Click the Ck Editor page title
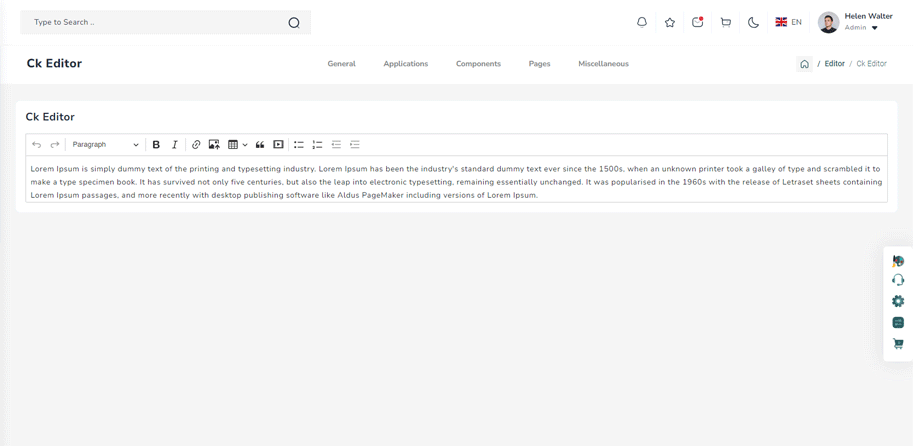The height and width of the screenshot is (446, 913). pyautogui.click(x=54, y=63)
